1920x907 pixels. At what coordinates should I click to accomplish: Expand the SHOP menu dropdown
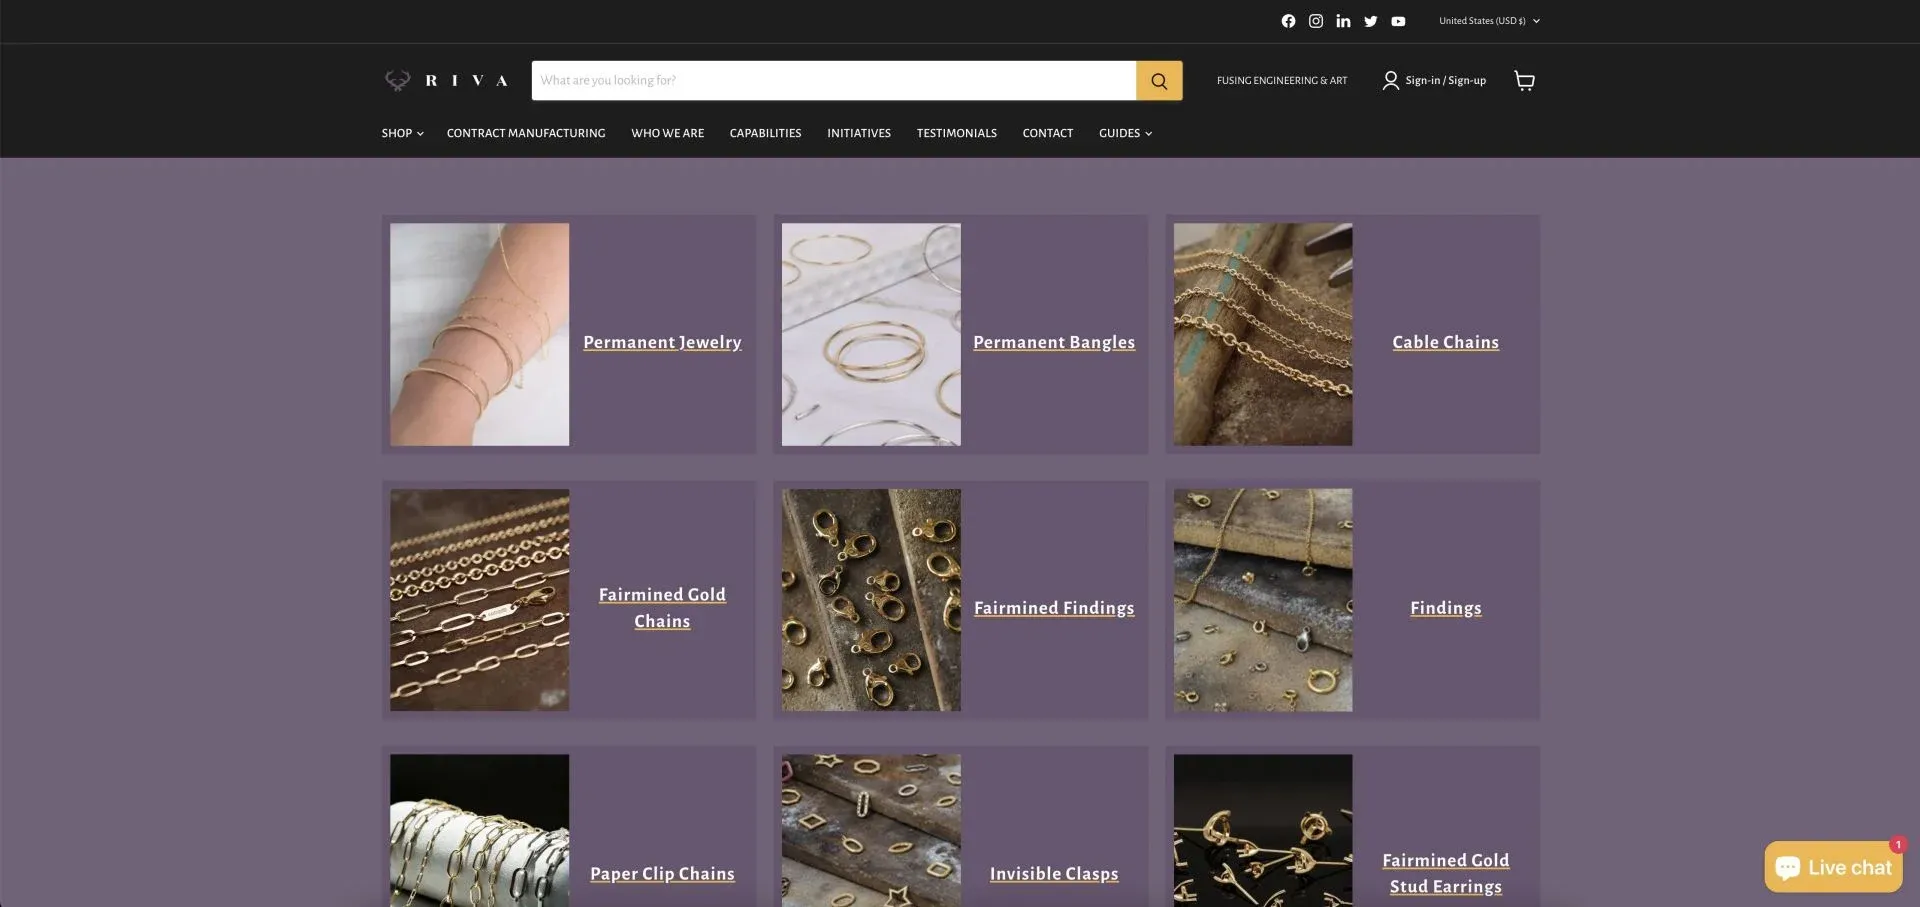(402, 133)
